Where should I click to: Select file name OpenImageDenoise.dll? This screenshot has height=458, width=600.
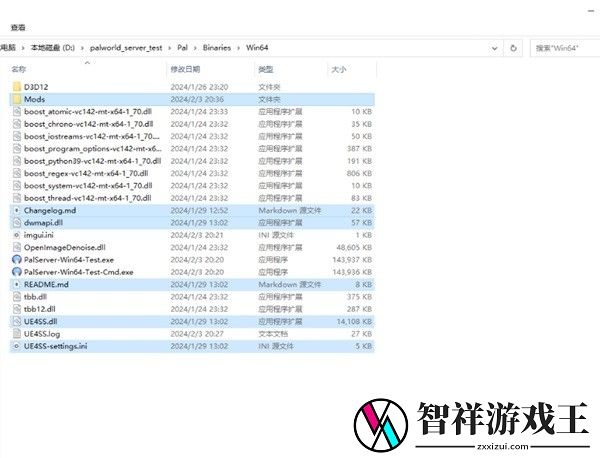click(65, 247)
